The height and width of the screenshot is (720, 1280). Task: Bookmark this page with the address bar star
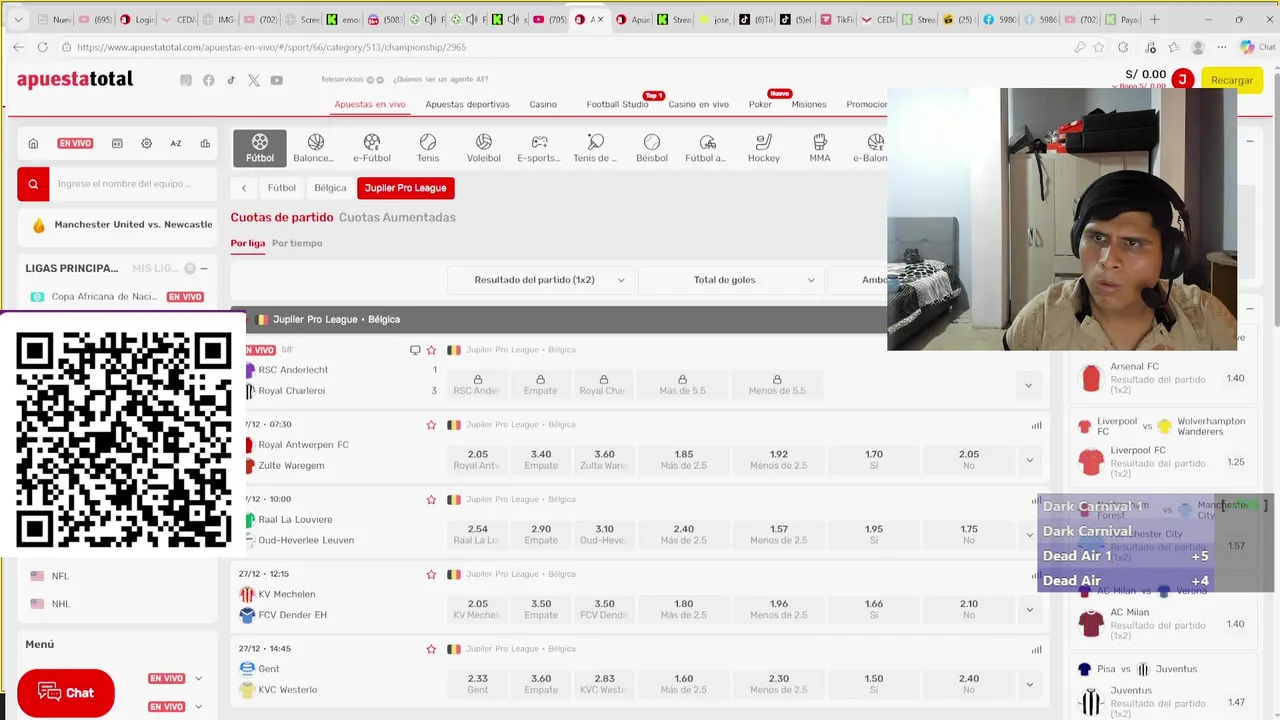[1099, 47]
